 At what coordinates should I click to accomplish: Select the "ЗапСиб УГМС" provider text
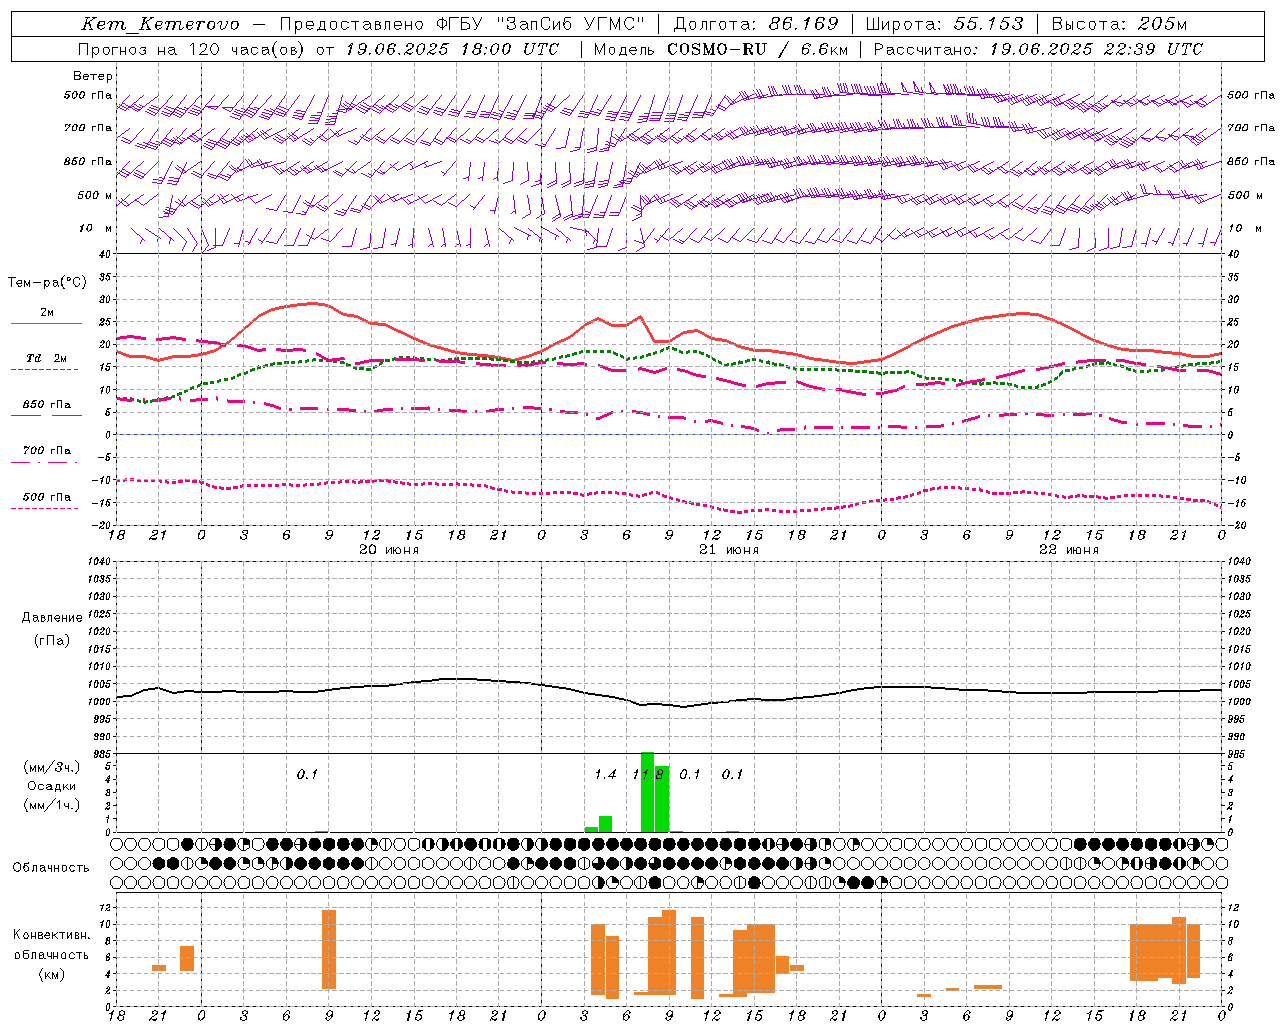click(572, 24)
